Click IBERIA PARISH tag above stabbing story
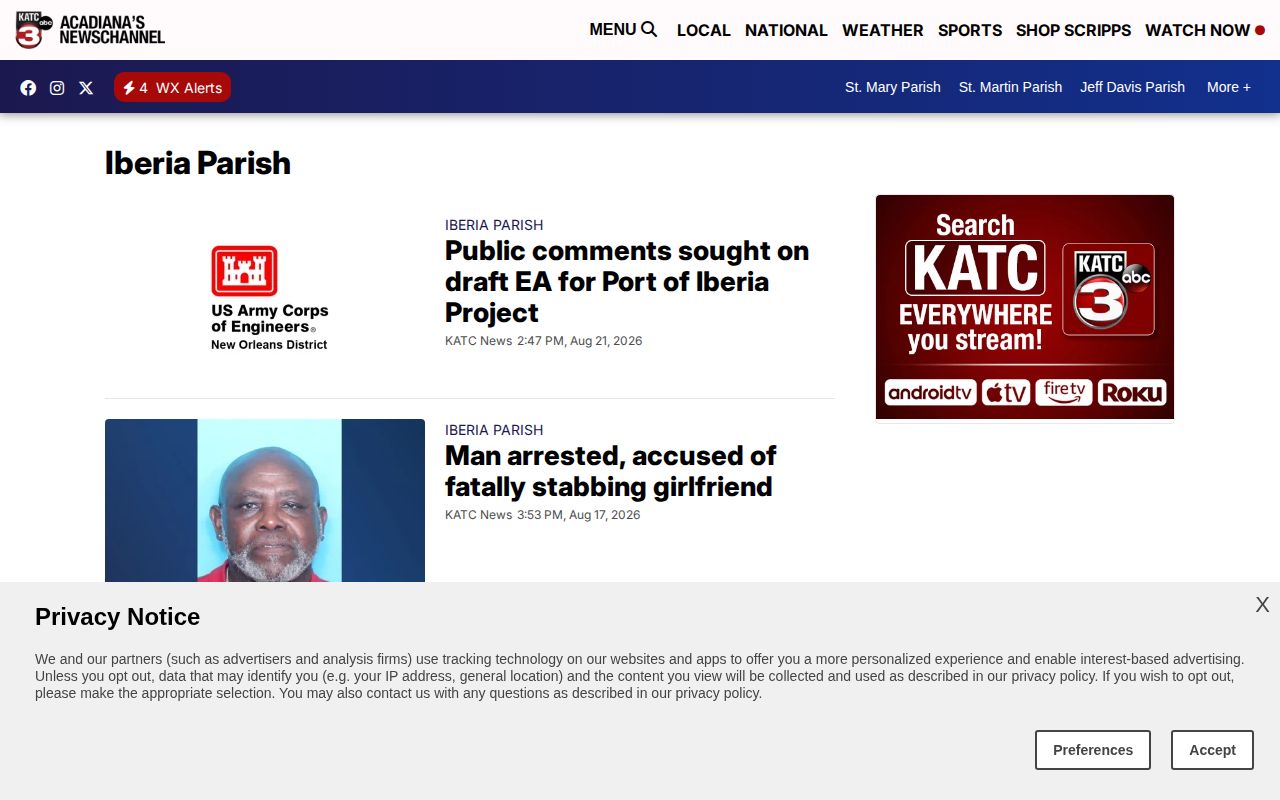This screenshot has width=1280, height=800. click(x=494, y=430)
